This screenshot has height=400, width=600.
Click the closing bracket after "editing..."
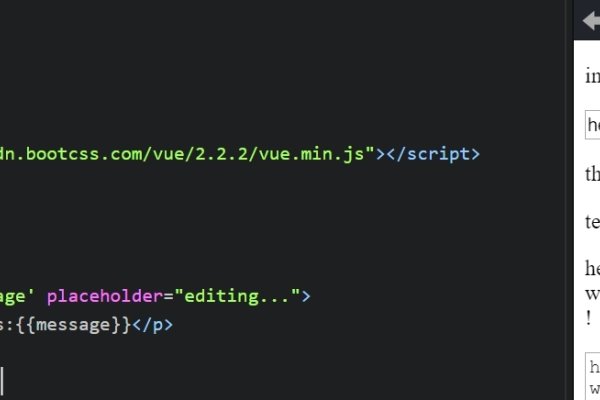pos(306,296)
